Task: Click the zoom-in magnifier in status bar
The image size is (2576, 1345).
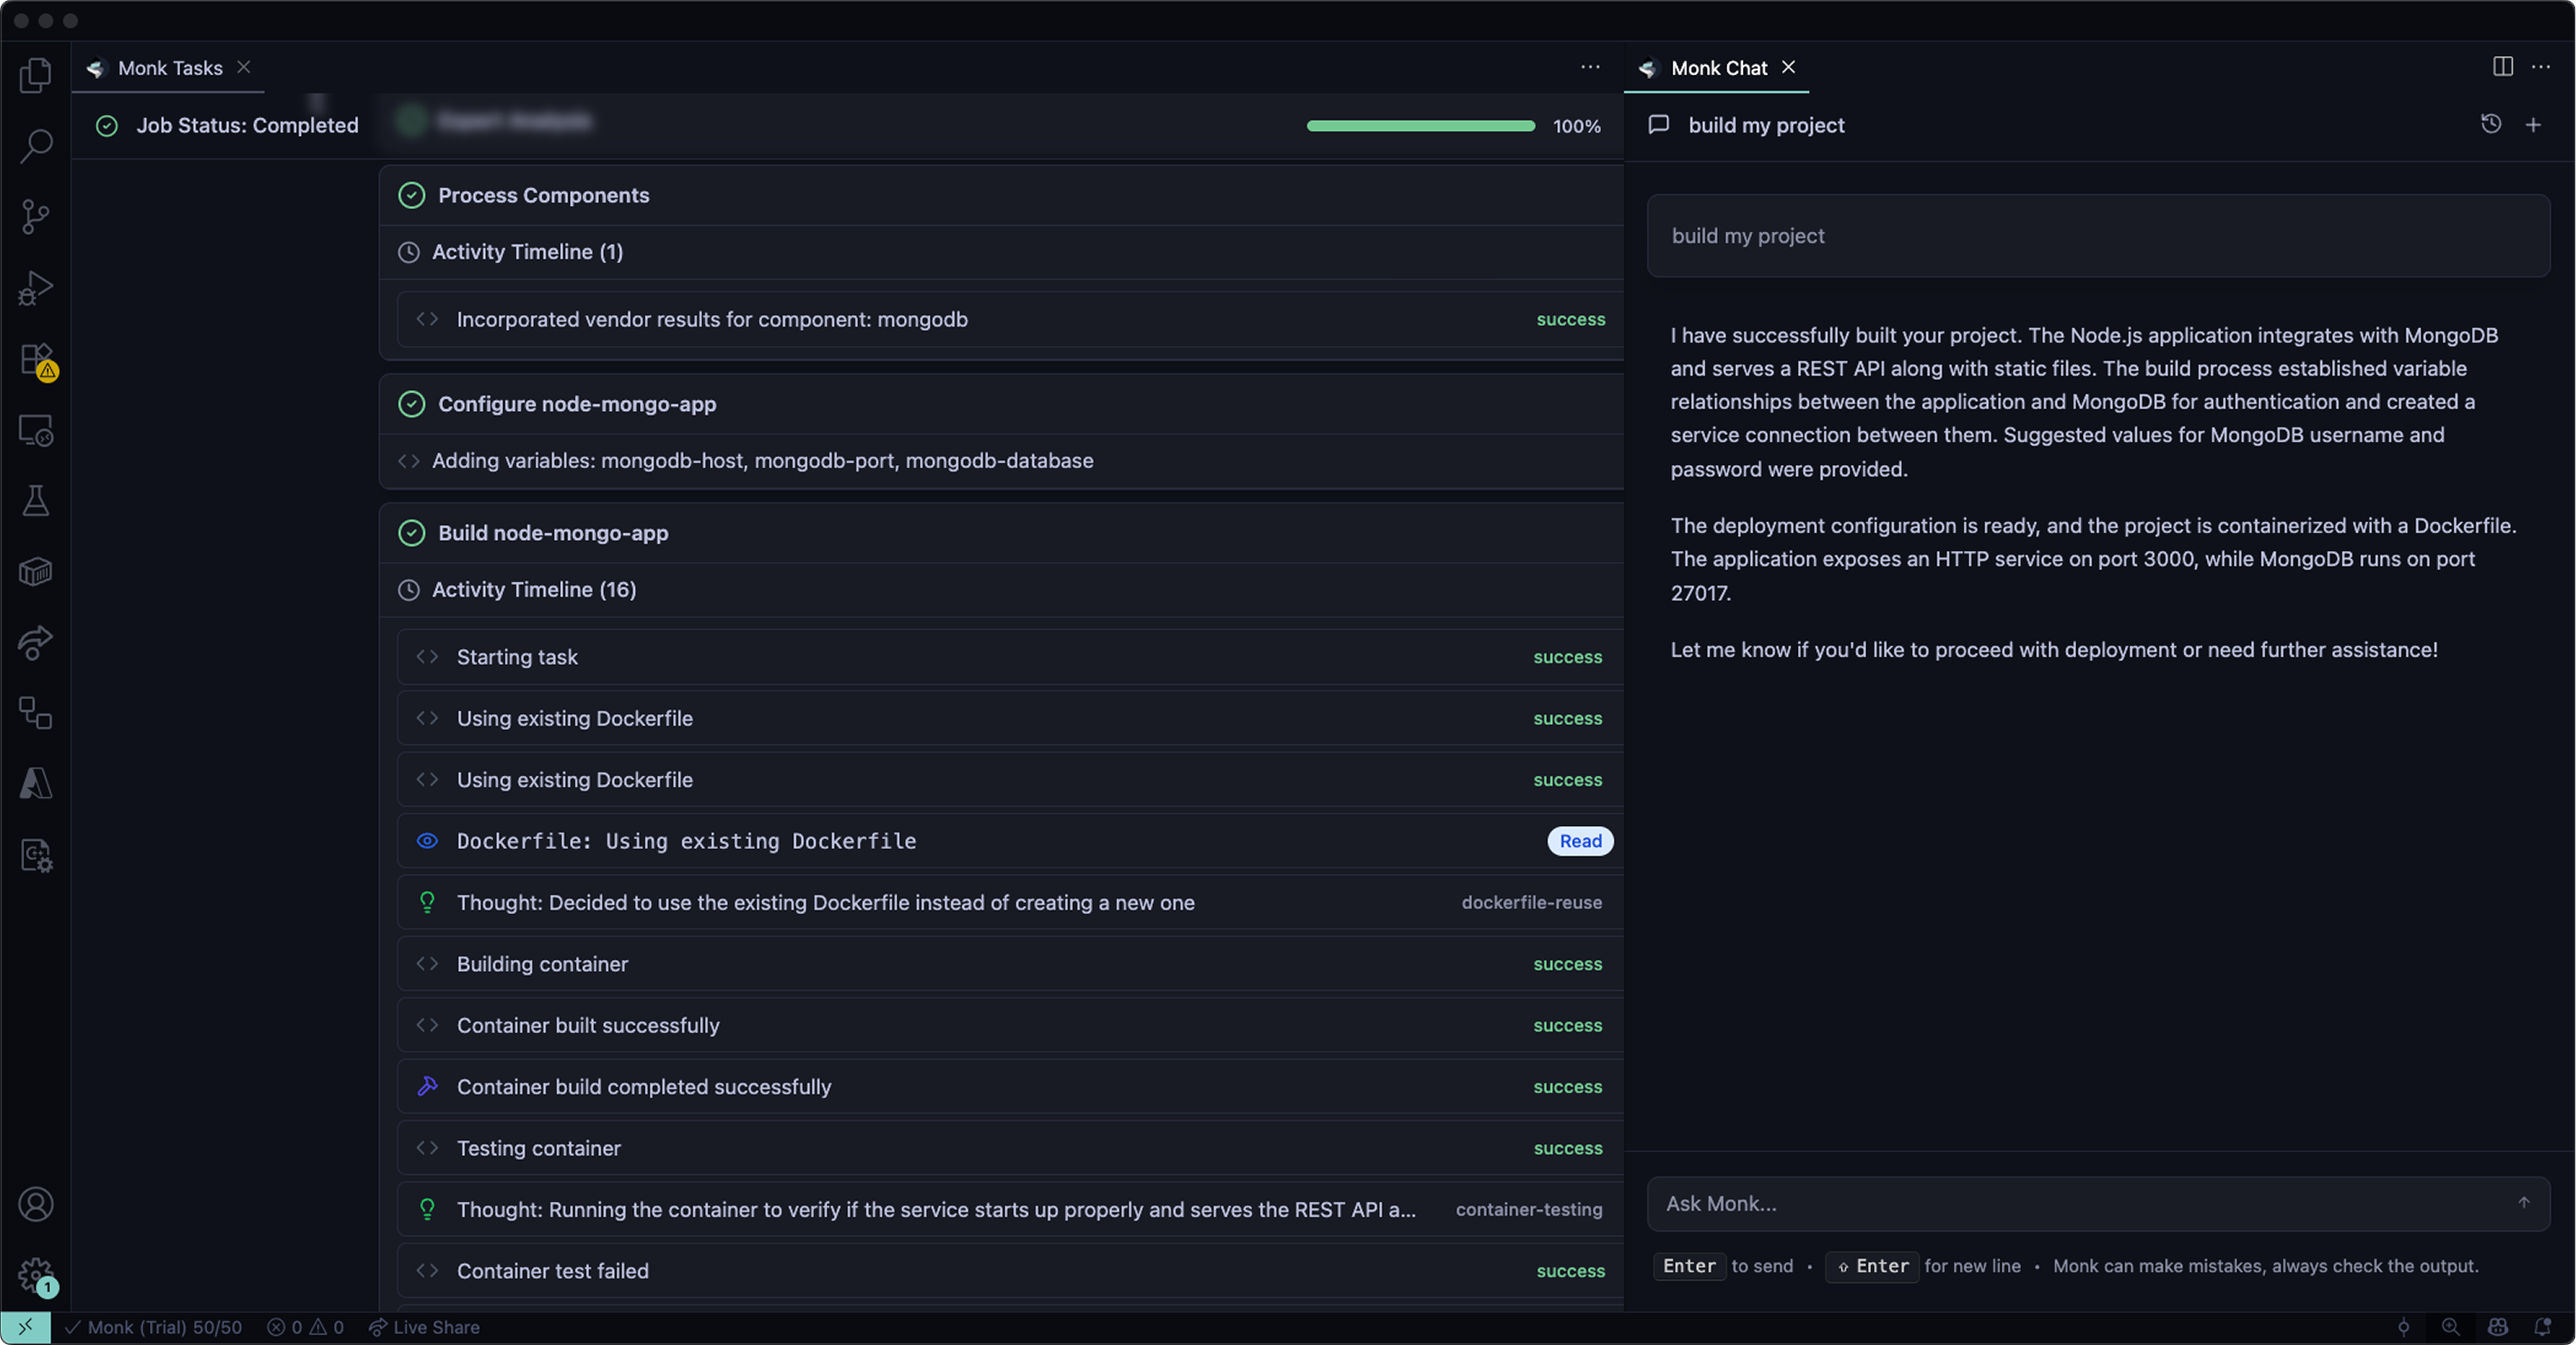Action: [2450, 1327]
